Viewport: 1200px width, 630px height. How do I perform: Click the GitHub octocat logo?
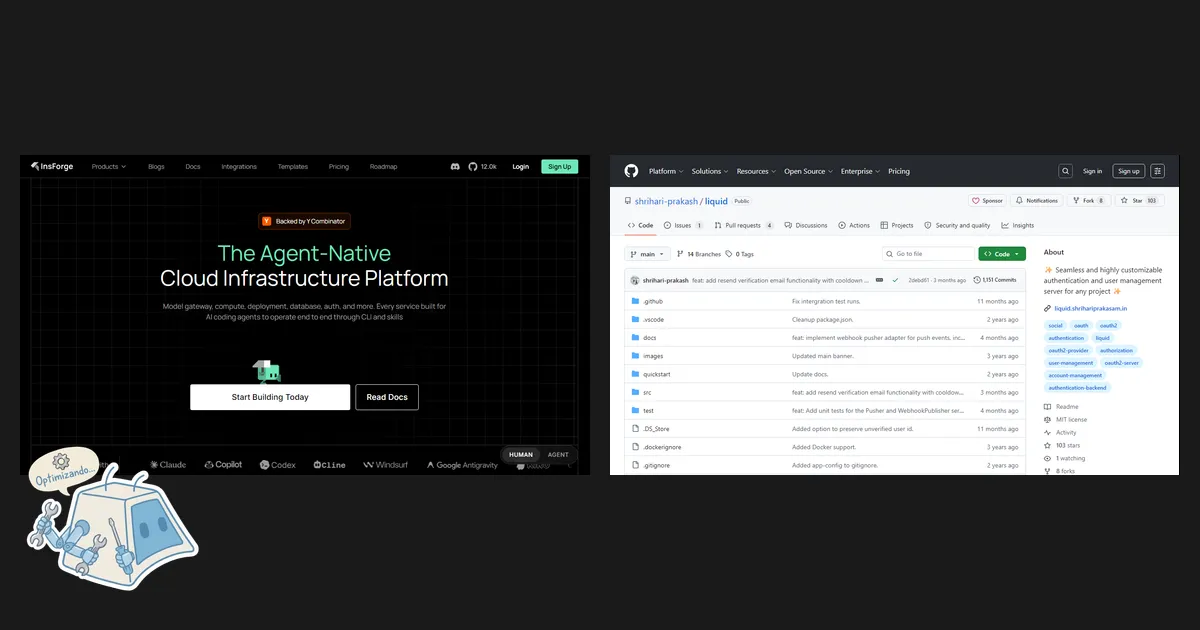(631, 171)
